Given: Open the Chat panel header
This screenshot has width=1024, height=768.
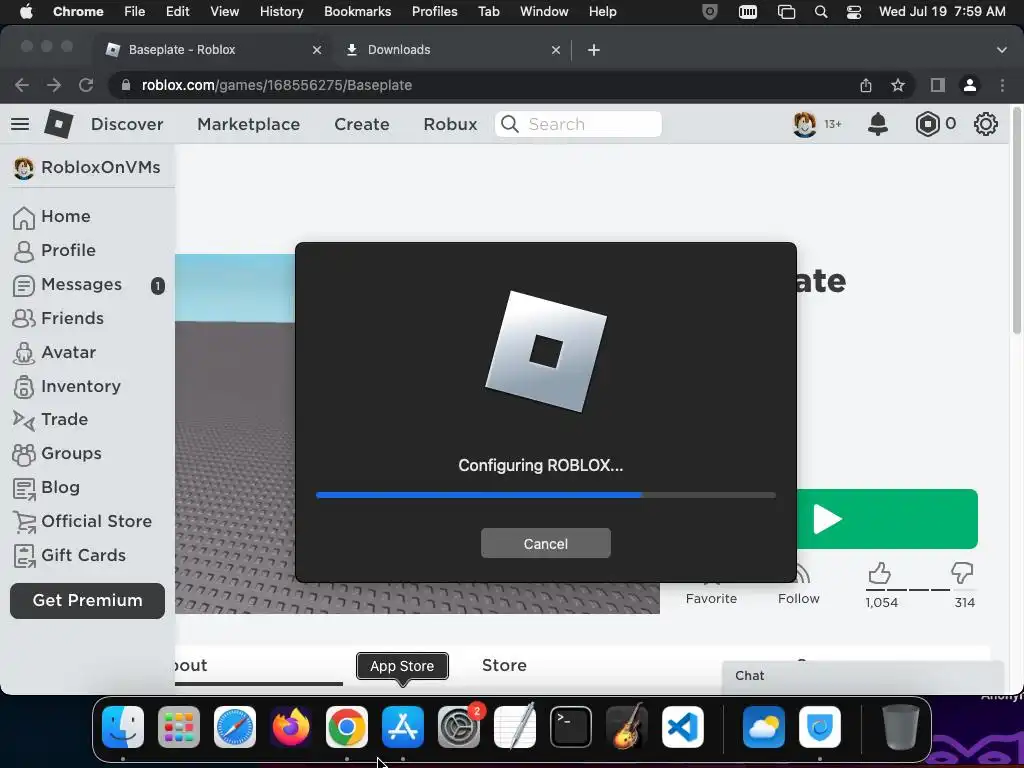Looking at the screenshot, I should tap(863, 676).
